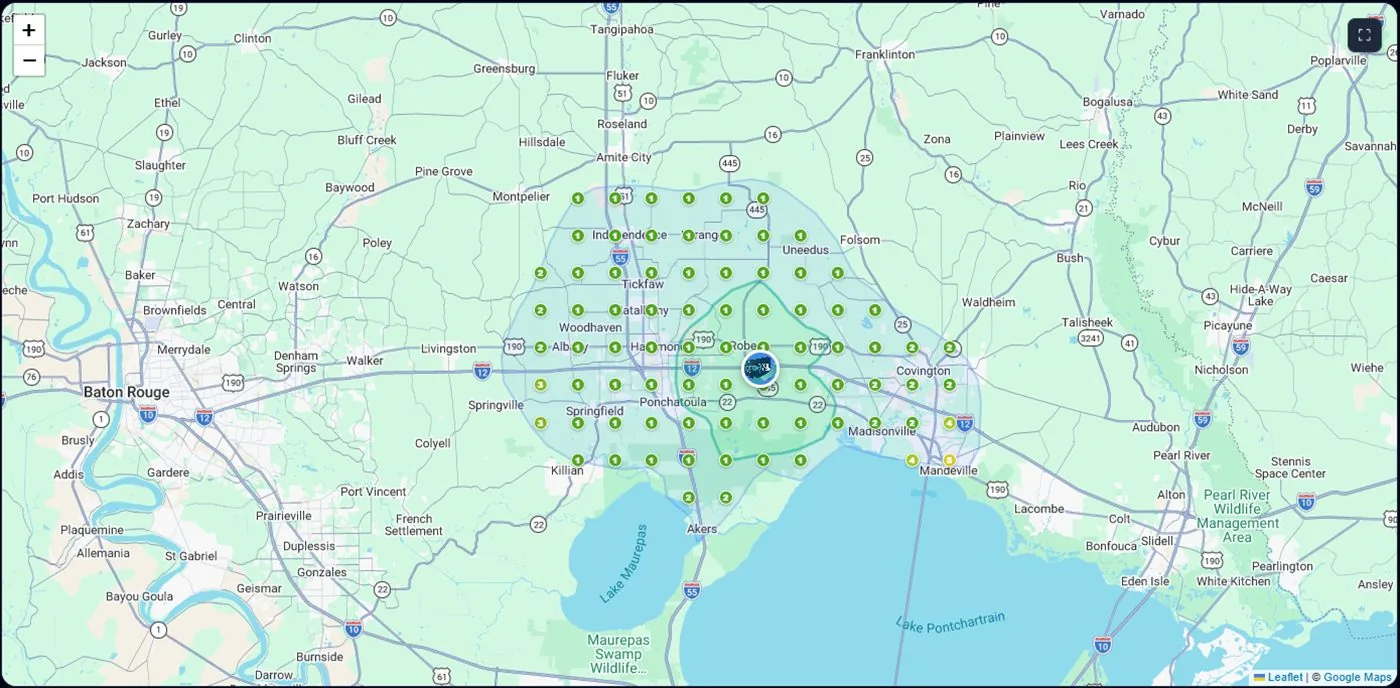Click the Slidell label
1400x688 pixels.
tap(1158, 540)
